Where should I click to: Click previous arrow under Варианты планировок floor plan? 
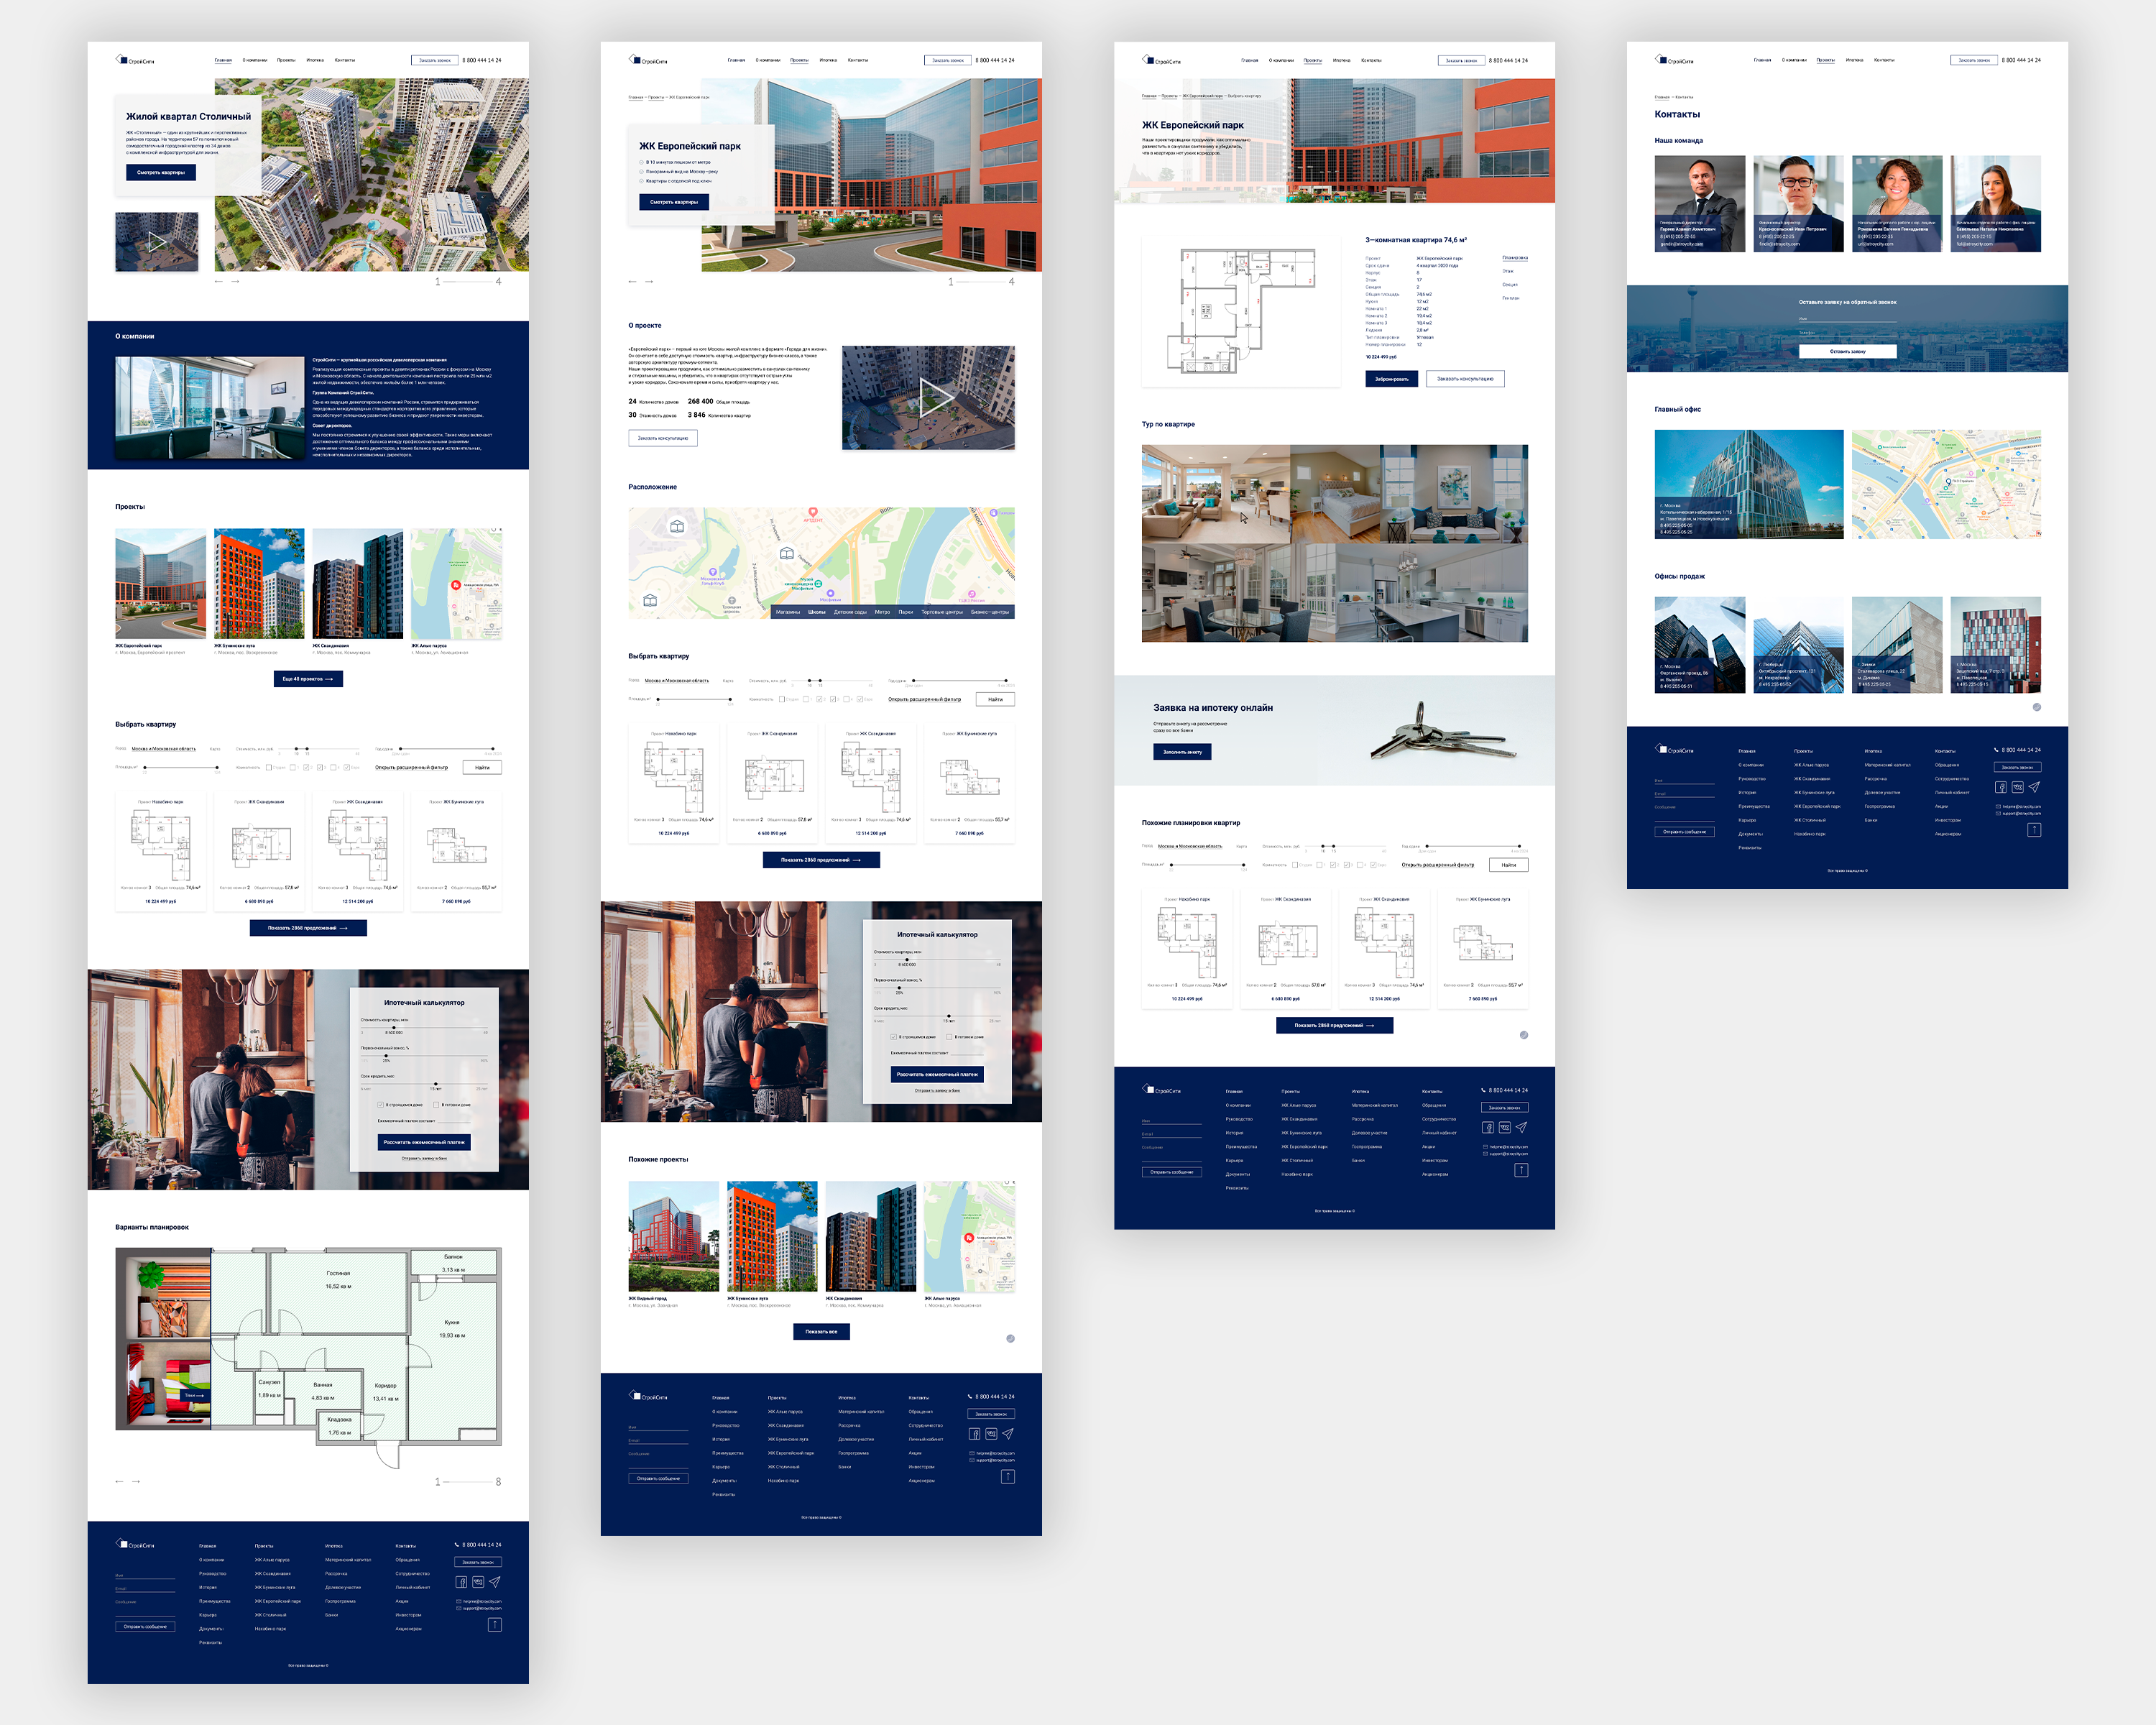(x=119, y=1481)
